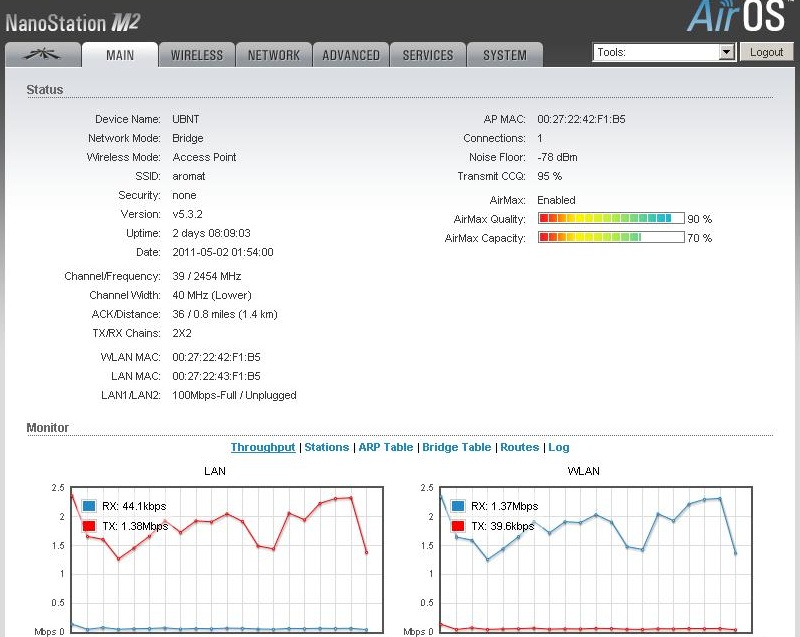Go to the NETWORK tab
Screen dimensions: 800x637
click(274, 55)
